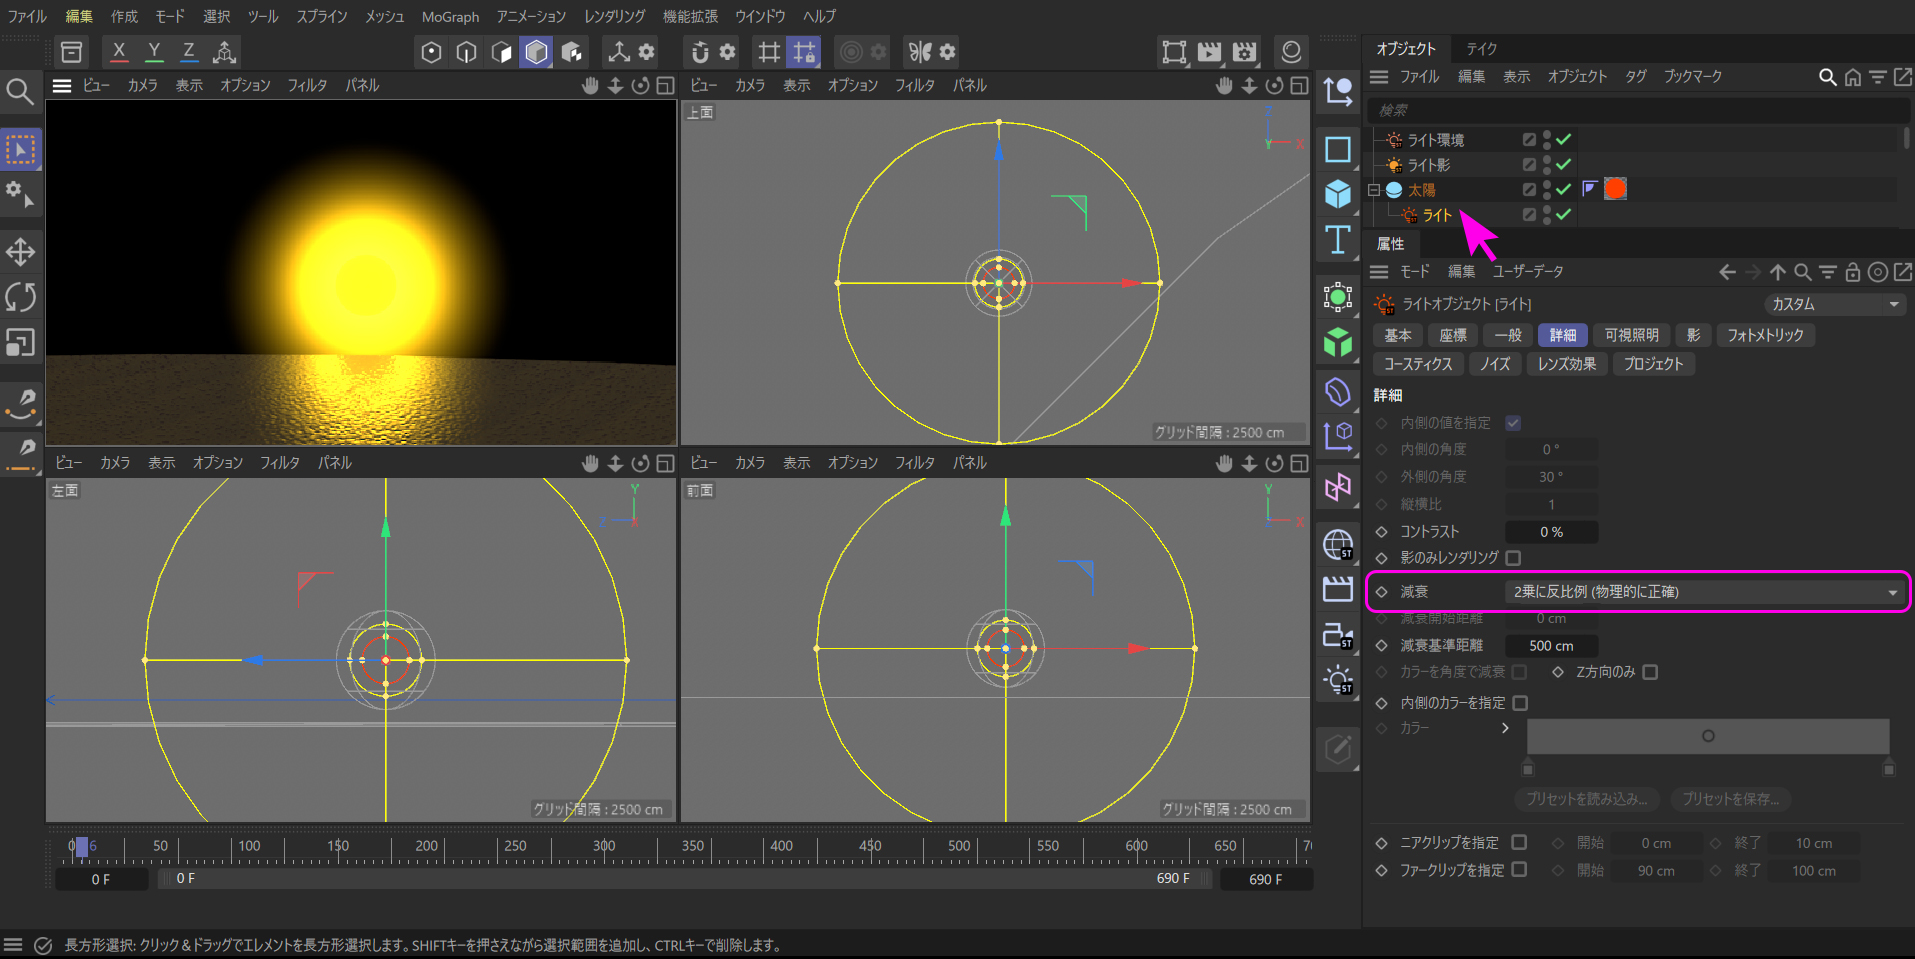The image size is (1915, 959).
Task: Open the カスタム mode dropdown
Action: [1834, 304]
